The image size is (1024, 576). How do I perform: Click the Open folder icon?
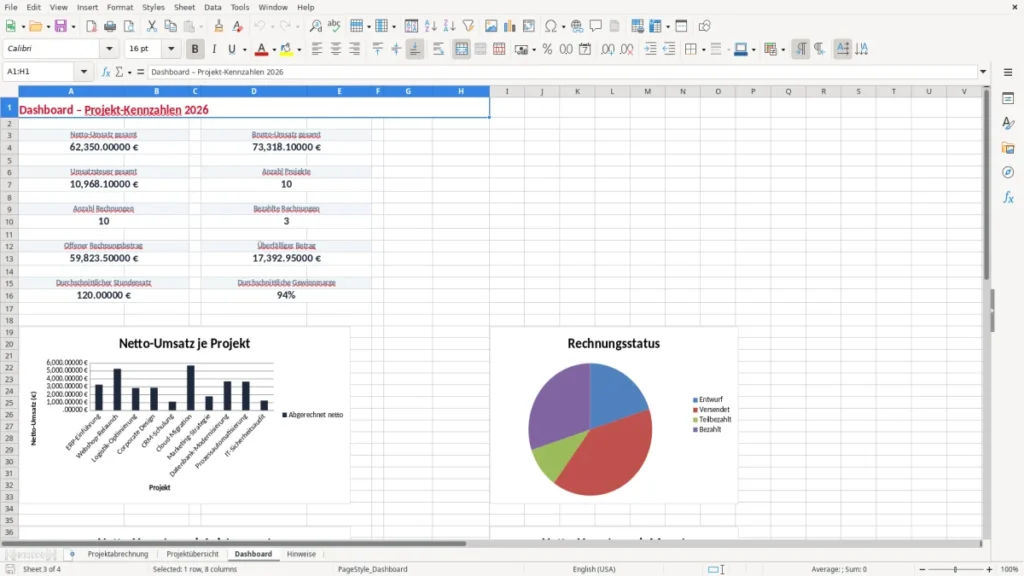[35, 26]
